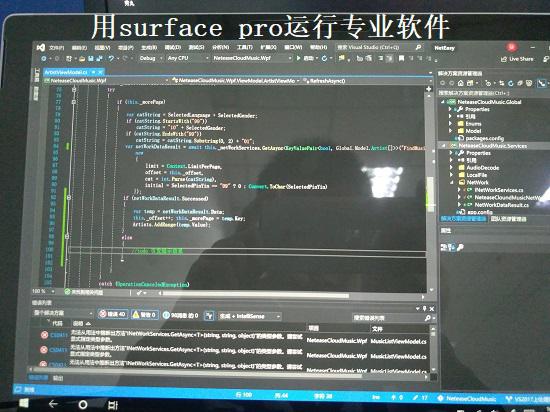
Task: Expand the Model folder
Action: (451, 131)
